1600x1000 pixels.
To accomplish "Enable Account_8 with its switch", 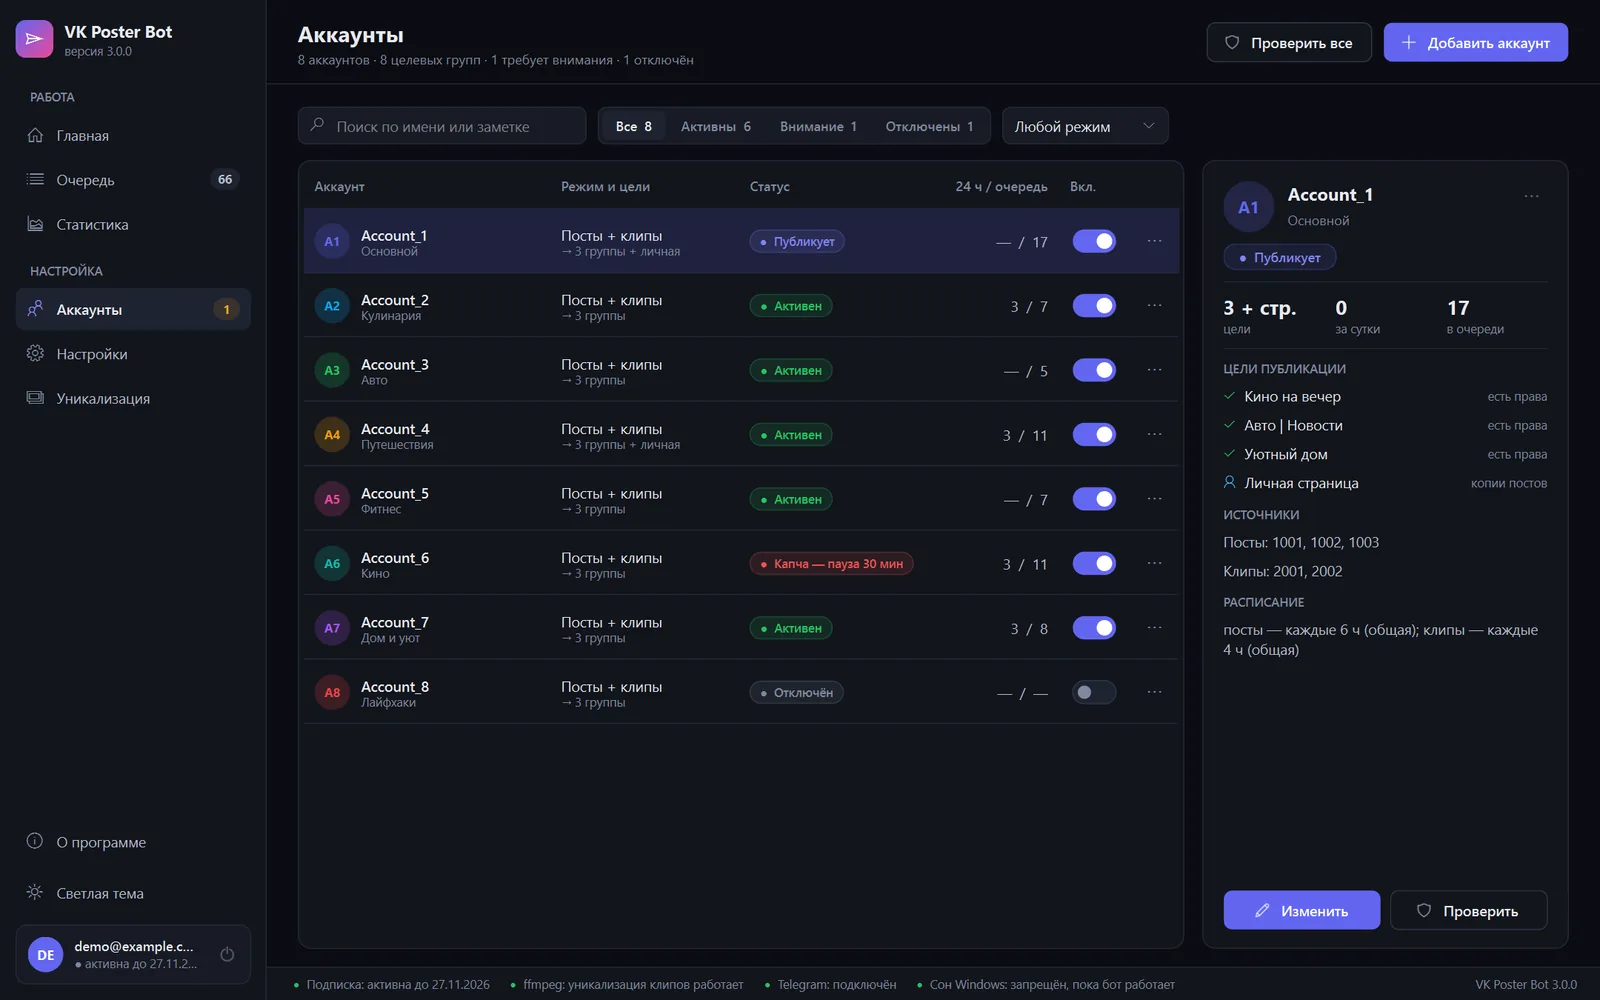I will pos(1094,692).
